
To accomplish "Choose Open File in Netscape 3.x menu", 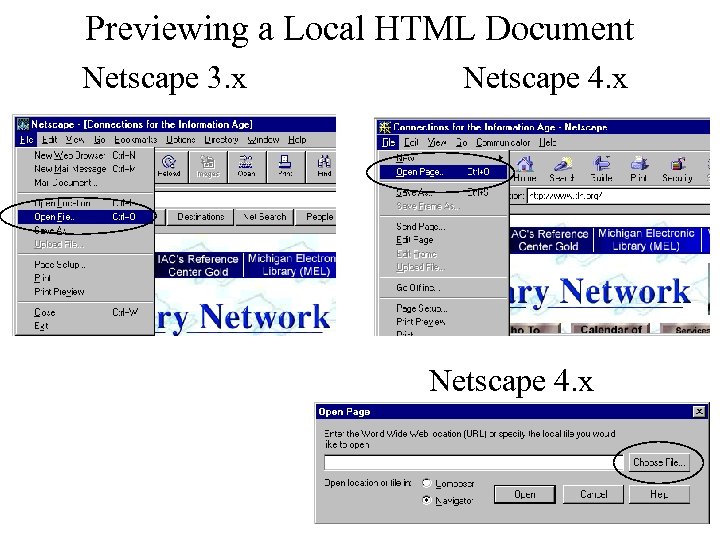I will pyautogui.click(x=85, y=217).
